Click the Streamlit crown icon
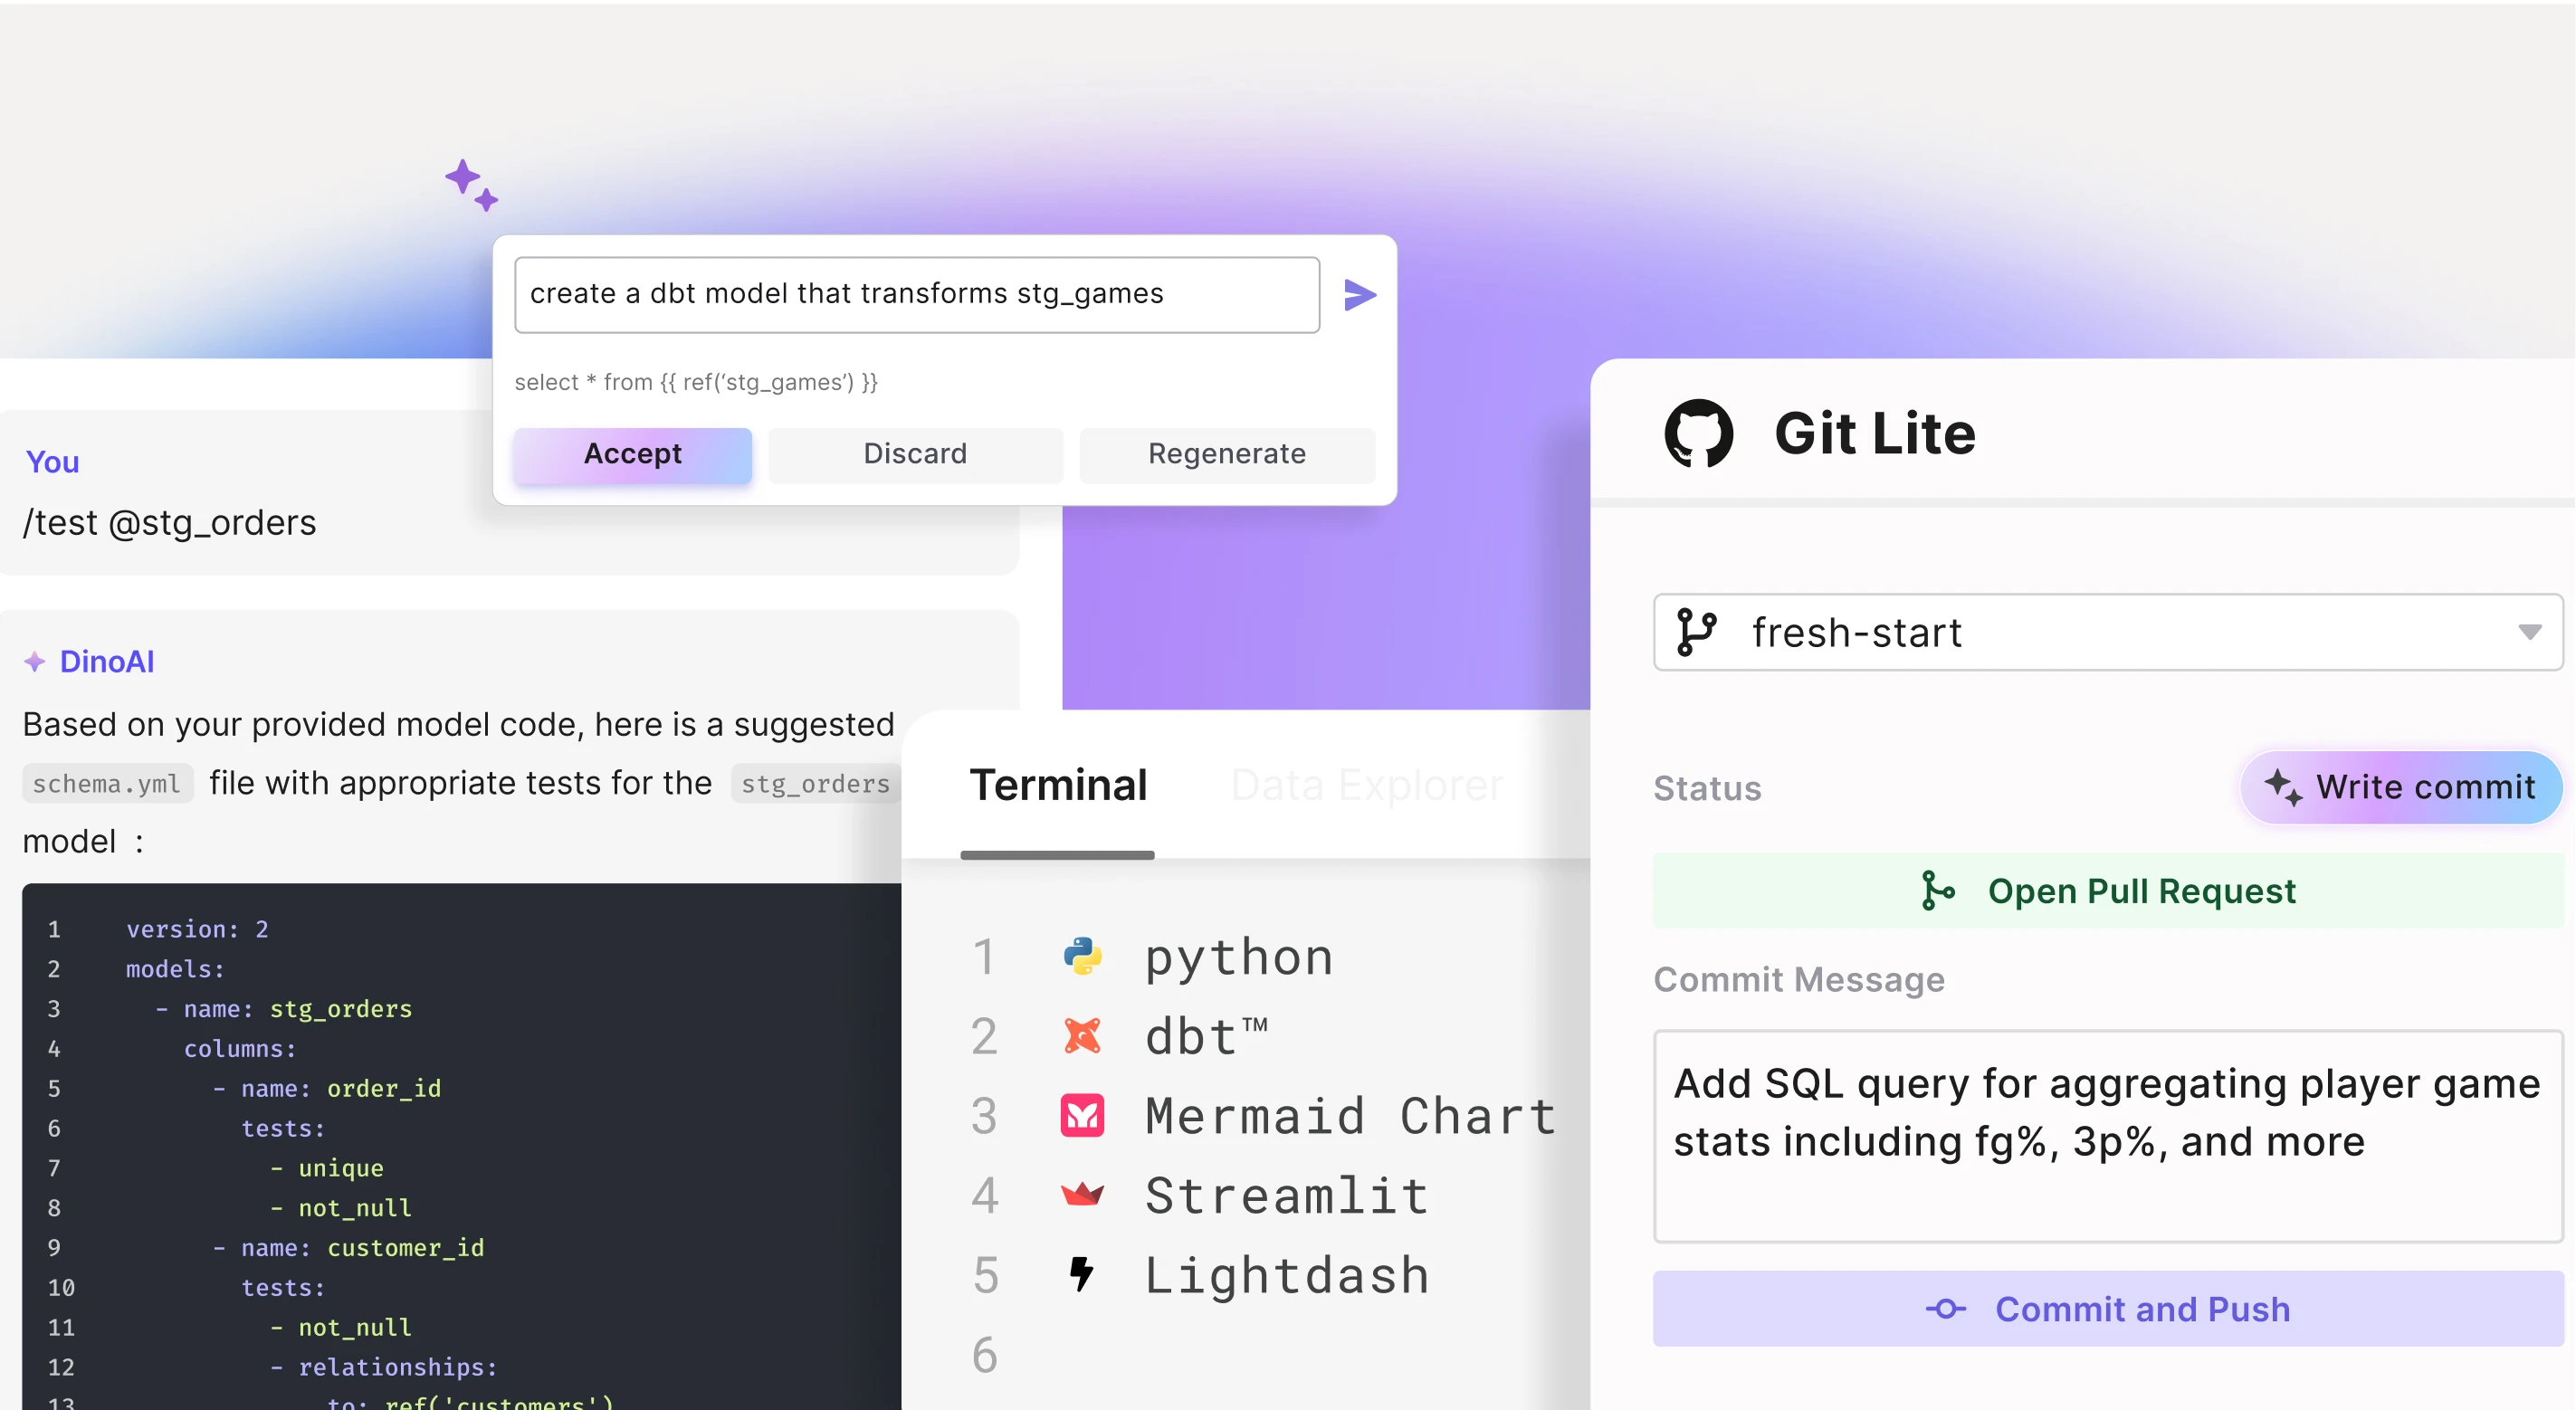The height and width of the screenshot is (1410, 2576). (1082, 1194)
